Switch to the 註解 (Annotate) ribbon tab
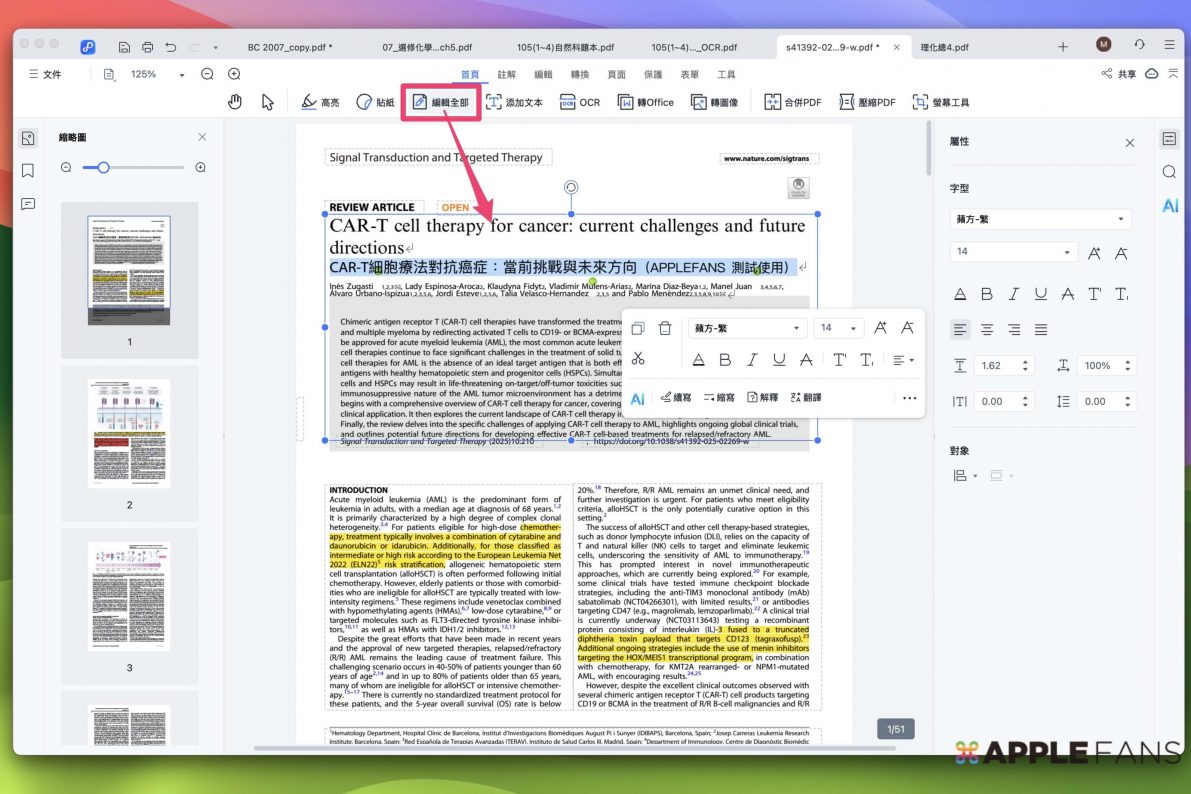 tap(507, 75)
